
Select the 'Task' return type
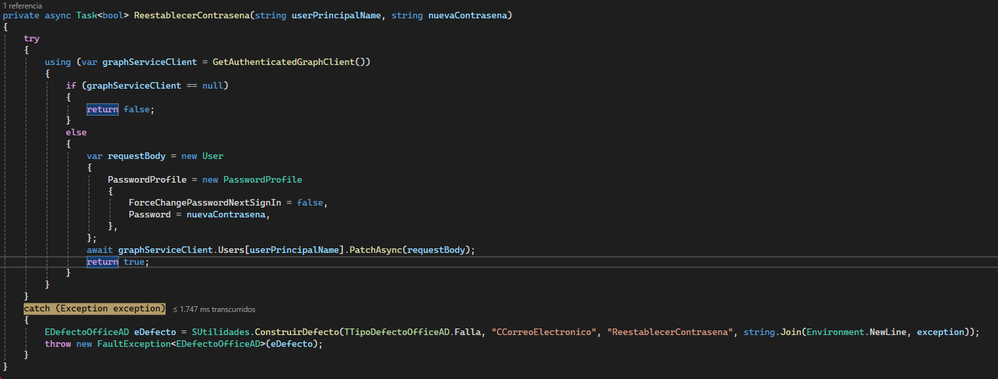tap(86, 15)
